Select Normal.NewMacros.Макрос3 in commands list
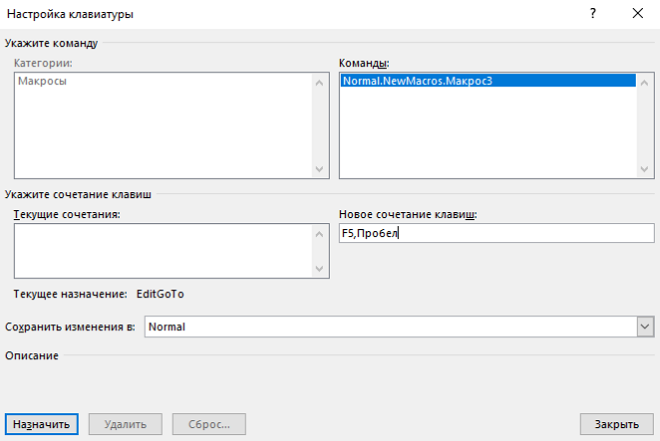The image size is (660, 441). [x=488, y=81]
